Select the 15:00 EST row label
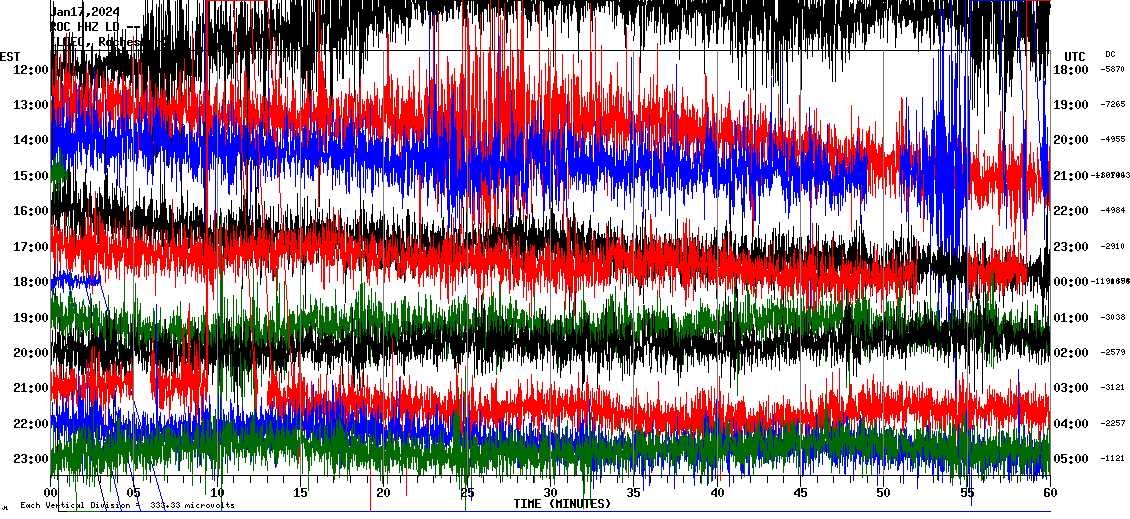This screenshot has height=519, width=1130. click(33, 176)
